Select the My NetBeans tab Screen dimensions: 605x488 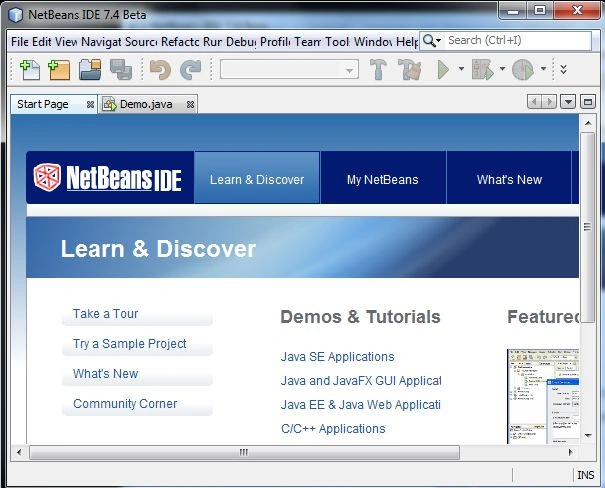click(383, 177)
